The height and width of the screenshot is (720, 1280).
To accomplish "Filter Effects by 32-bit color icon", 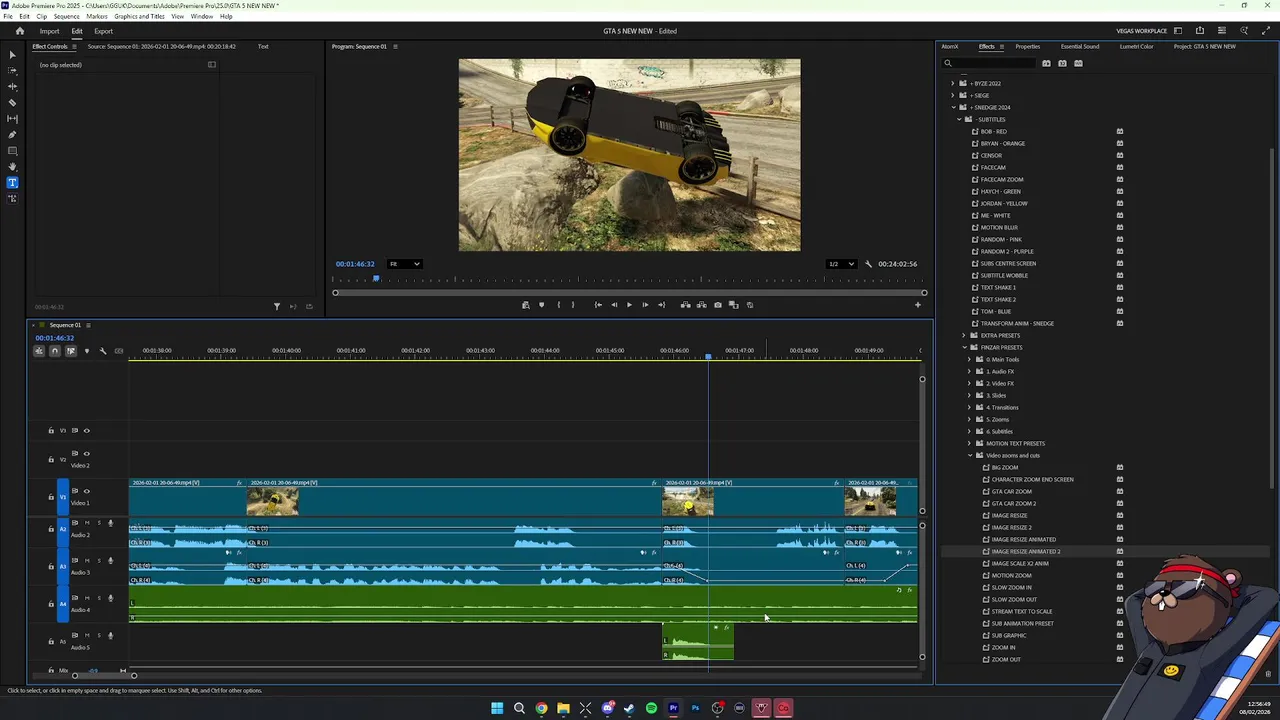I will [x=1062, y=63].
